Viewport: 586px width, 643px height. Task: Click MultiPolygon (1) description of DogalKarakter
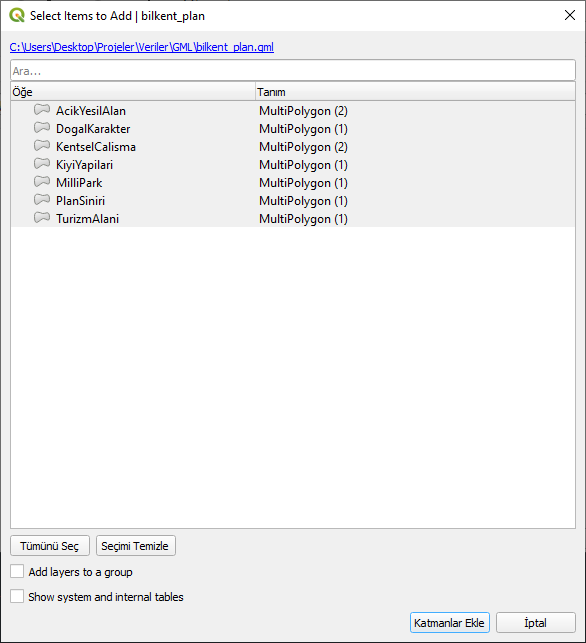[303, 129]
